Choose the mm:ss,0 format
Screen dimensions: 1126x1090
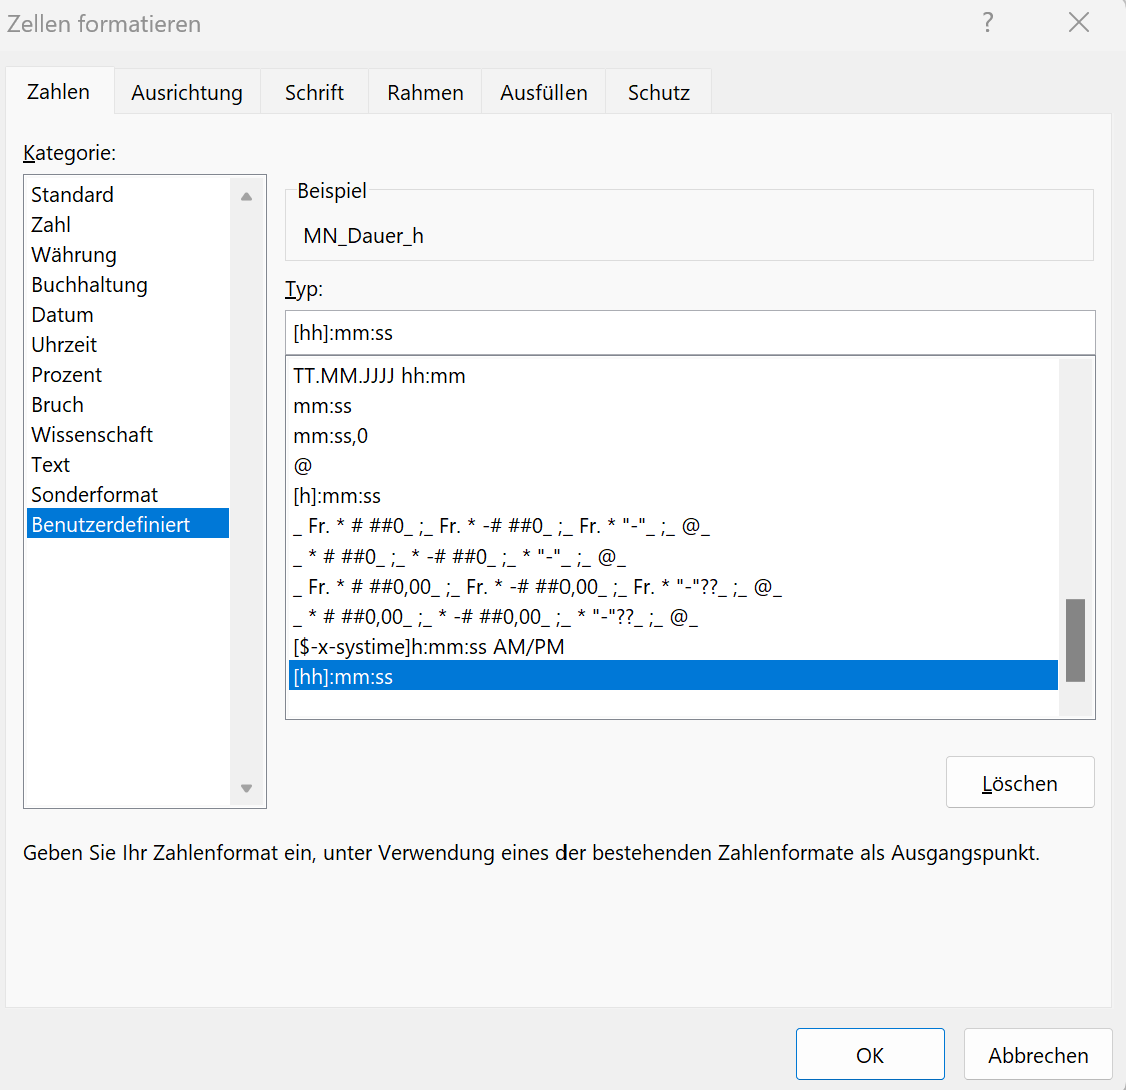(x=673, y=436)
